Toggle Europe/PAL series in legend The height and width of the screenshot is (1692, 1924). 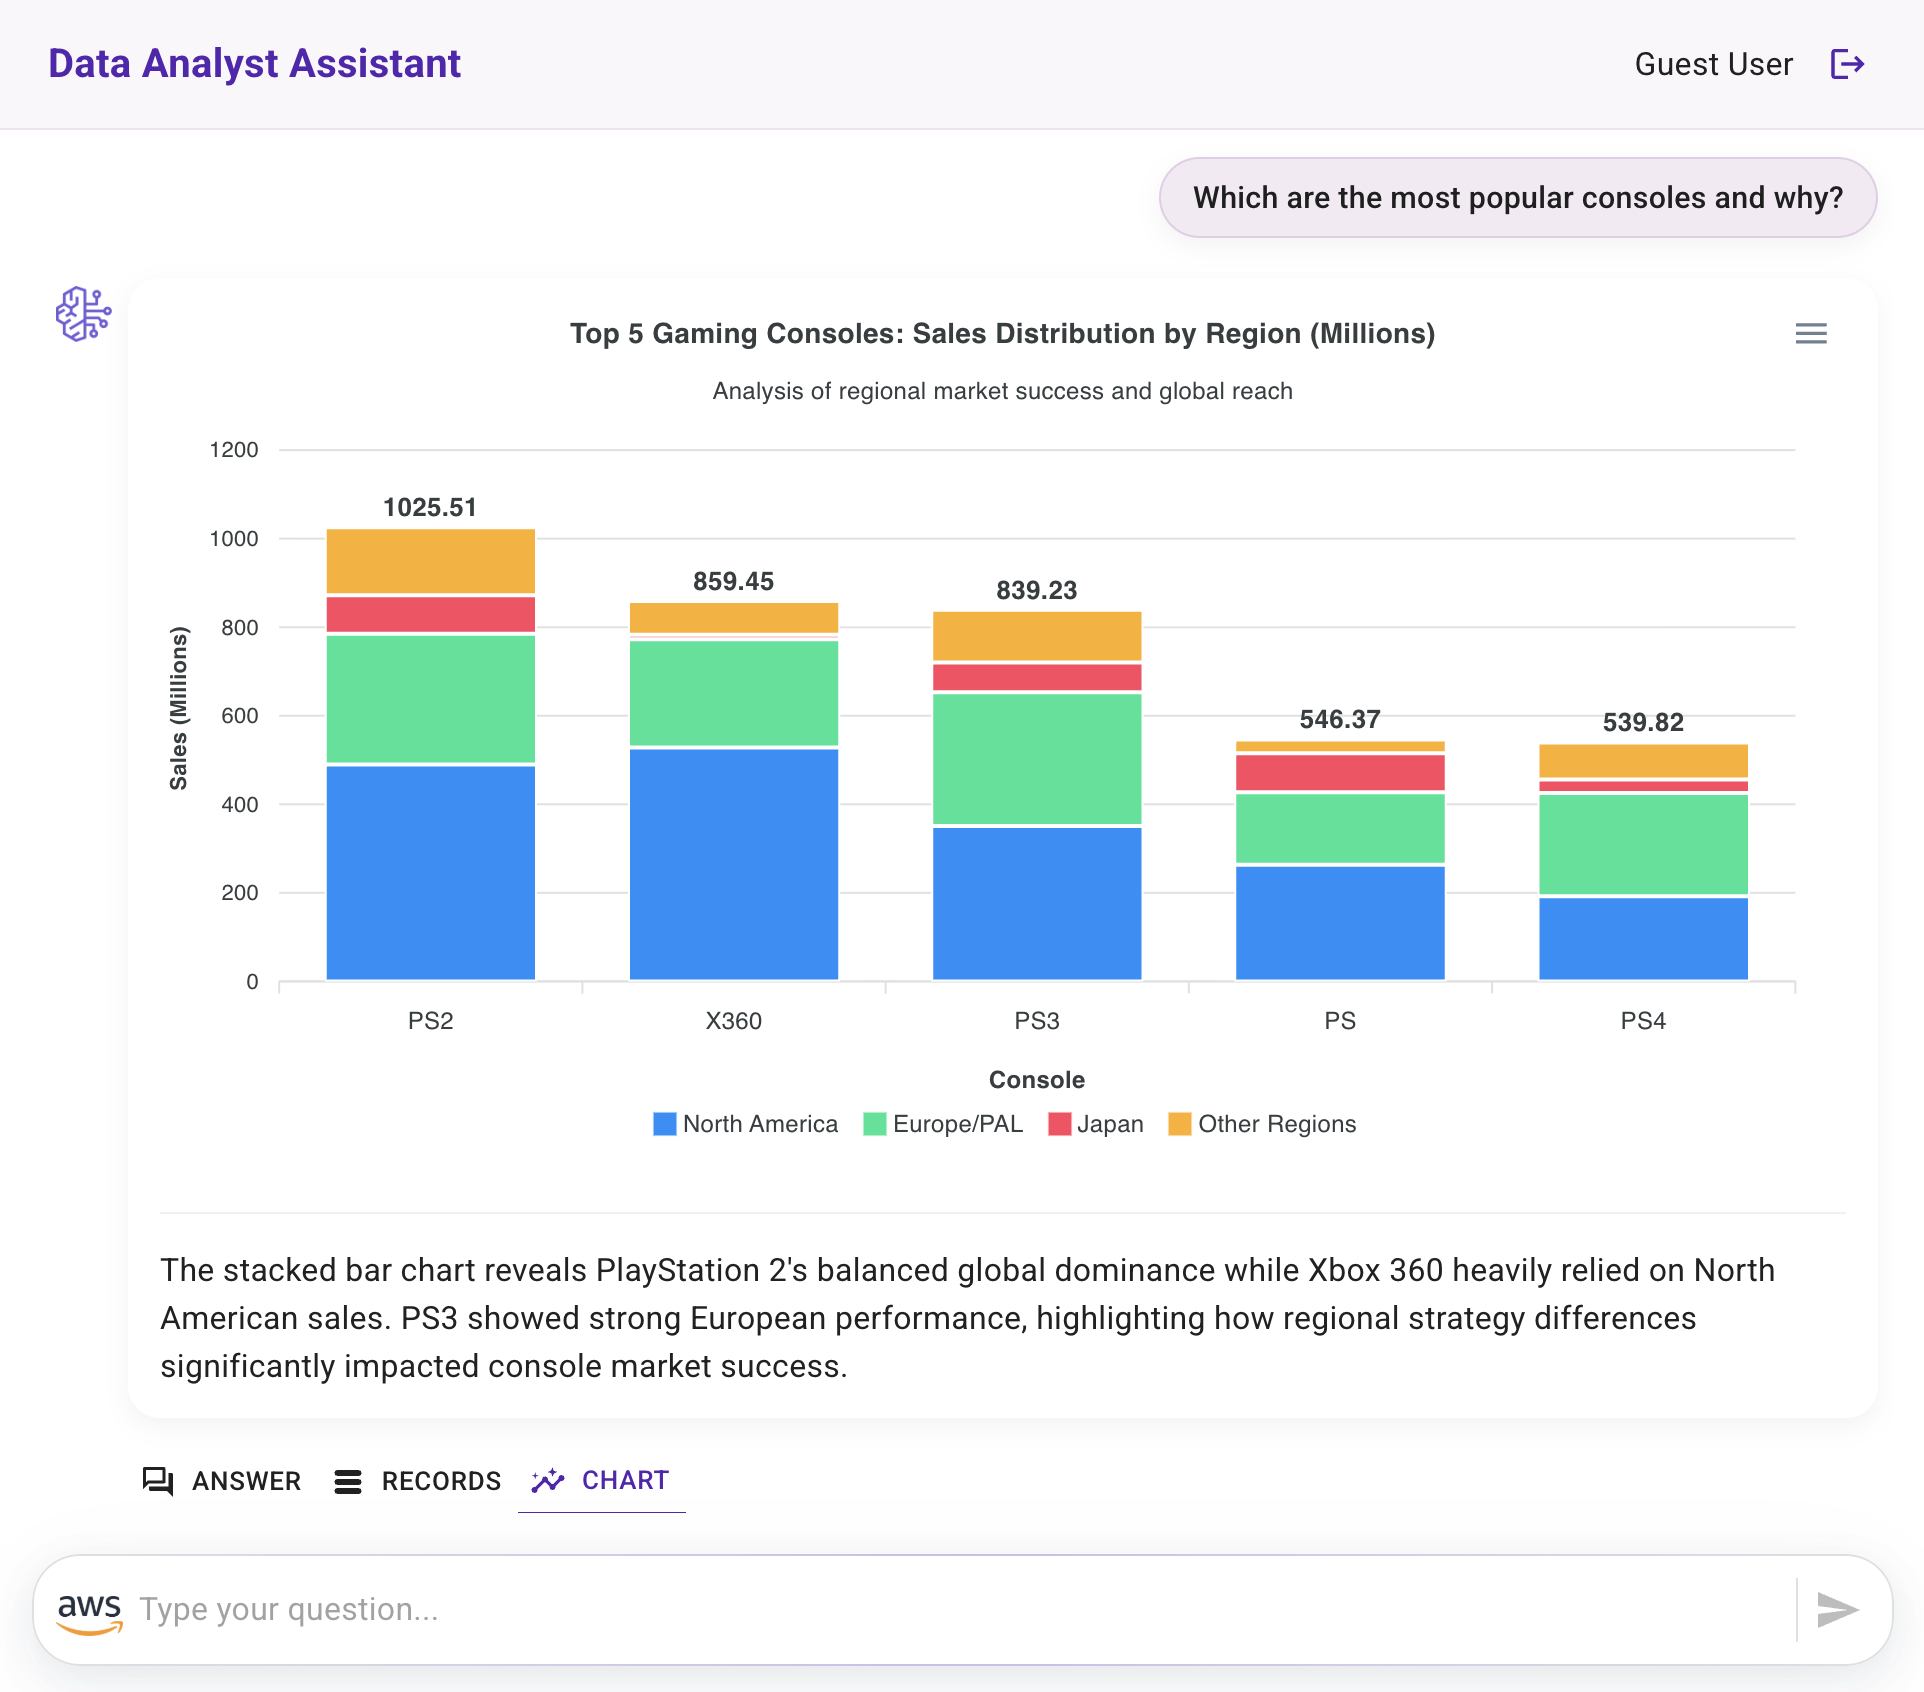[x=943, y=1124]
